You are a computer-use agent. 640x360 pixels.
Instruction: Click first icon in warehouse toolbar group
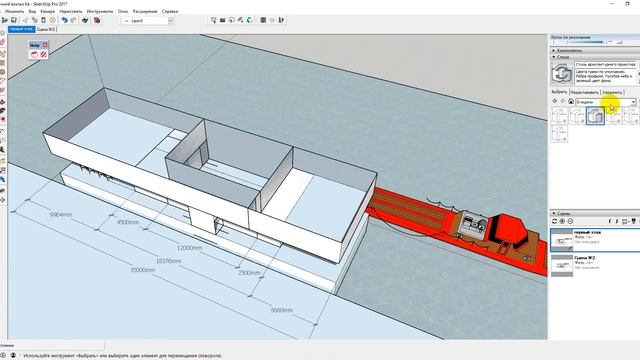click(x=213, y=20)
